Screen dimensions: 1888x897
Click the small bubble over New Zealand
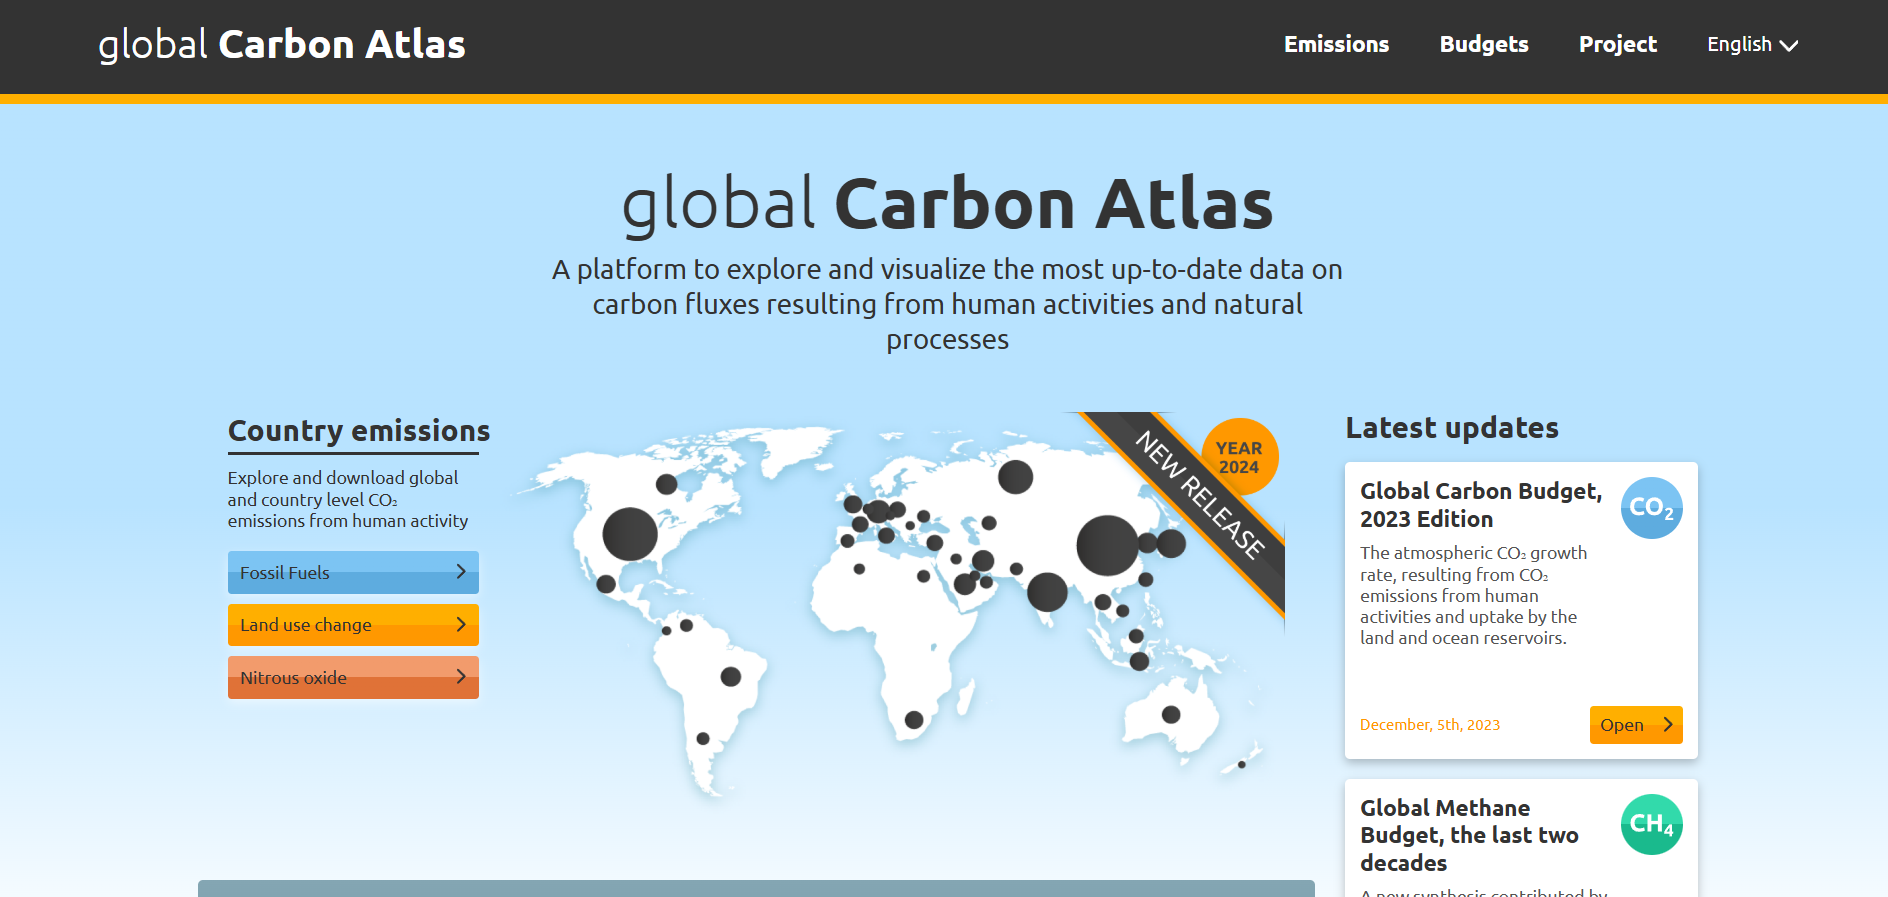1242,765
